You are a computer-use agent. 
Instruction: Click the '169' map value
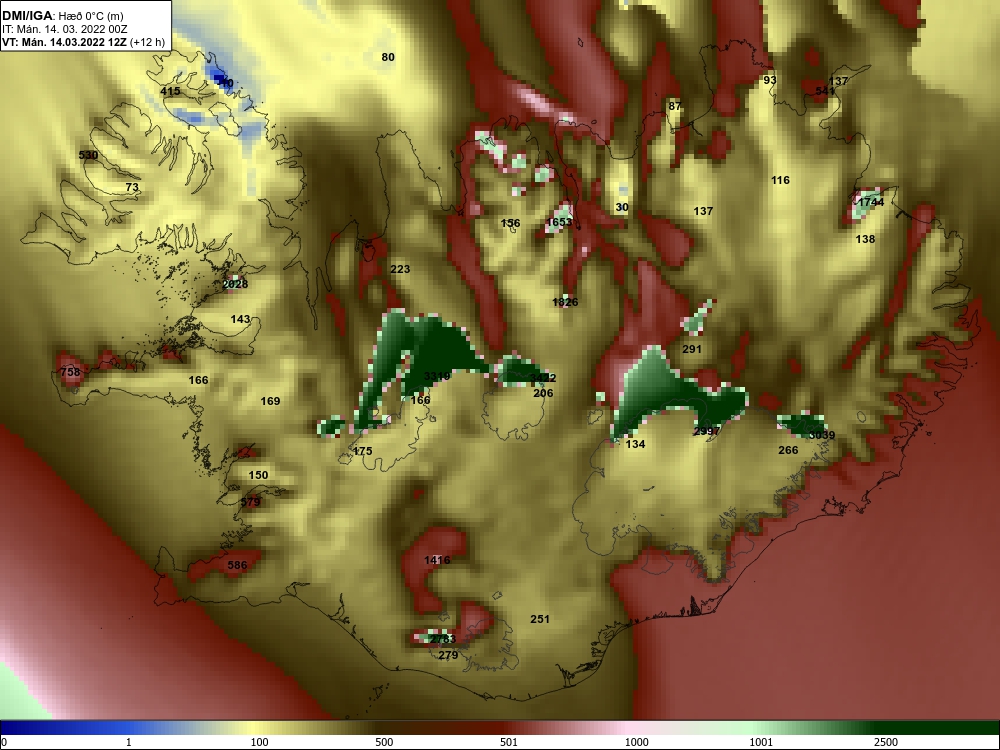coord(270,401)
